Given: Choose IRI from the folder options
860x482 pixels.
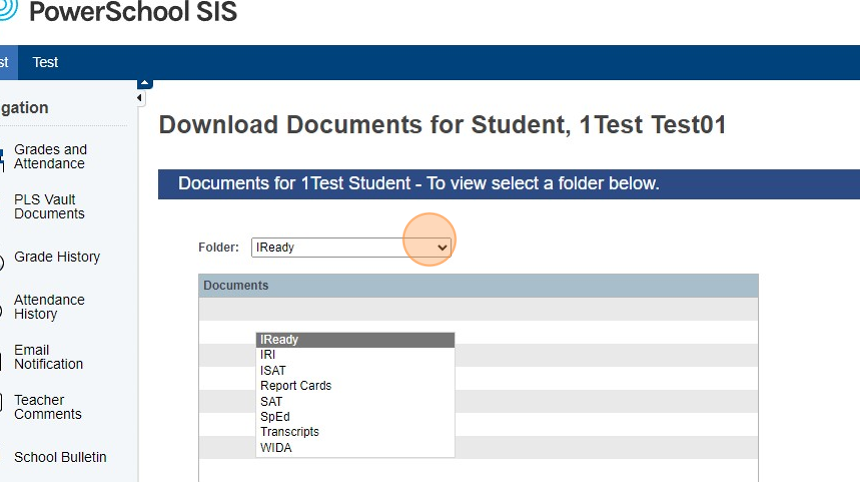Looking at the screenshot, I should tap(355, 355).
